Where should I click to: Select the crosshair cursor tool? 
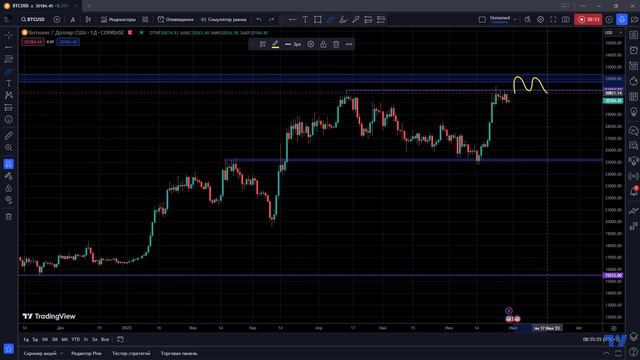[x=9, y=35]
